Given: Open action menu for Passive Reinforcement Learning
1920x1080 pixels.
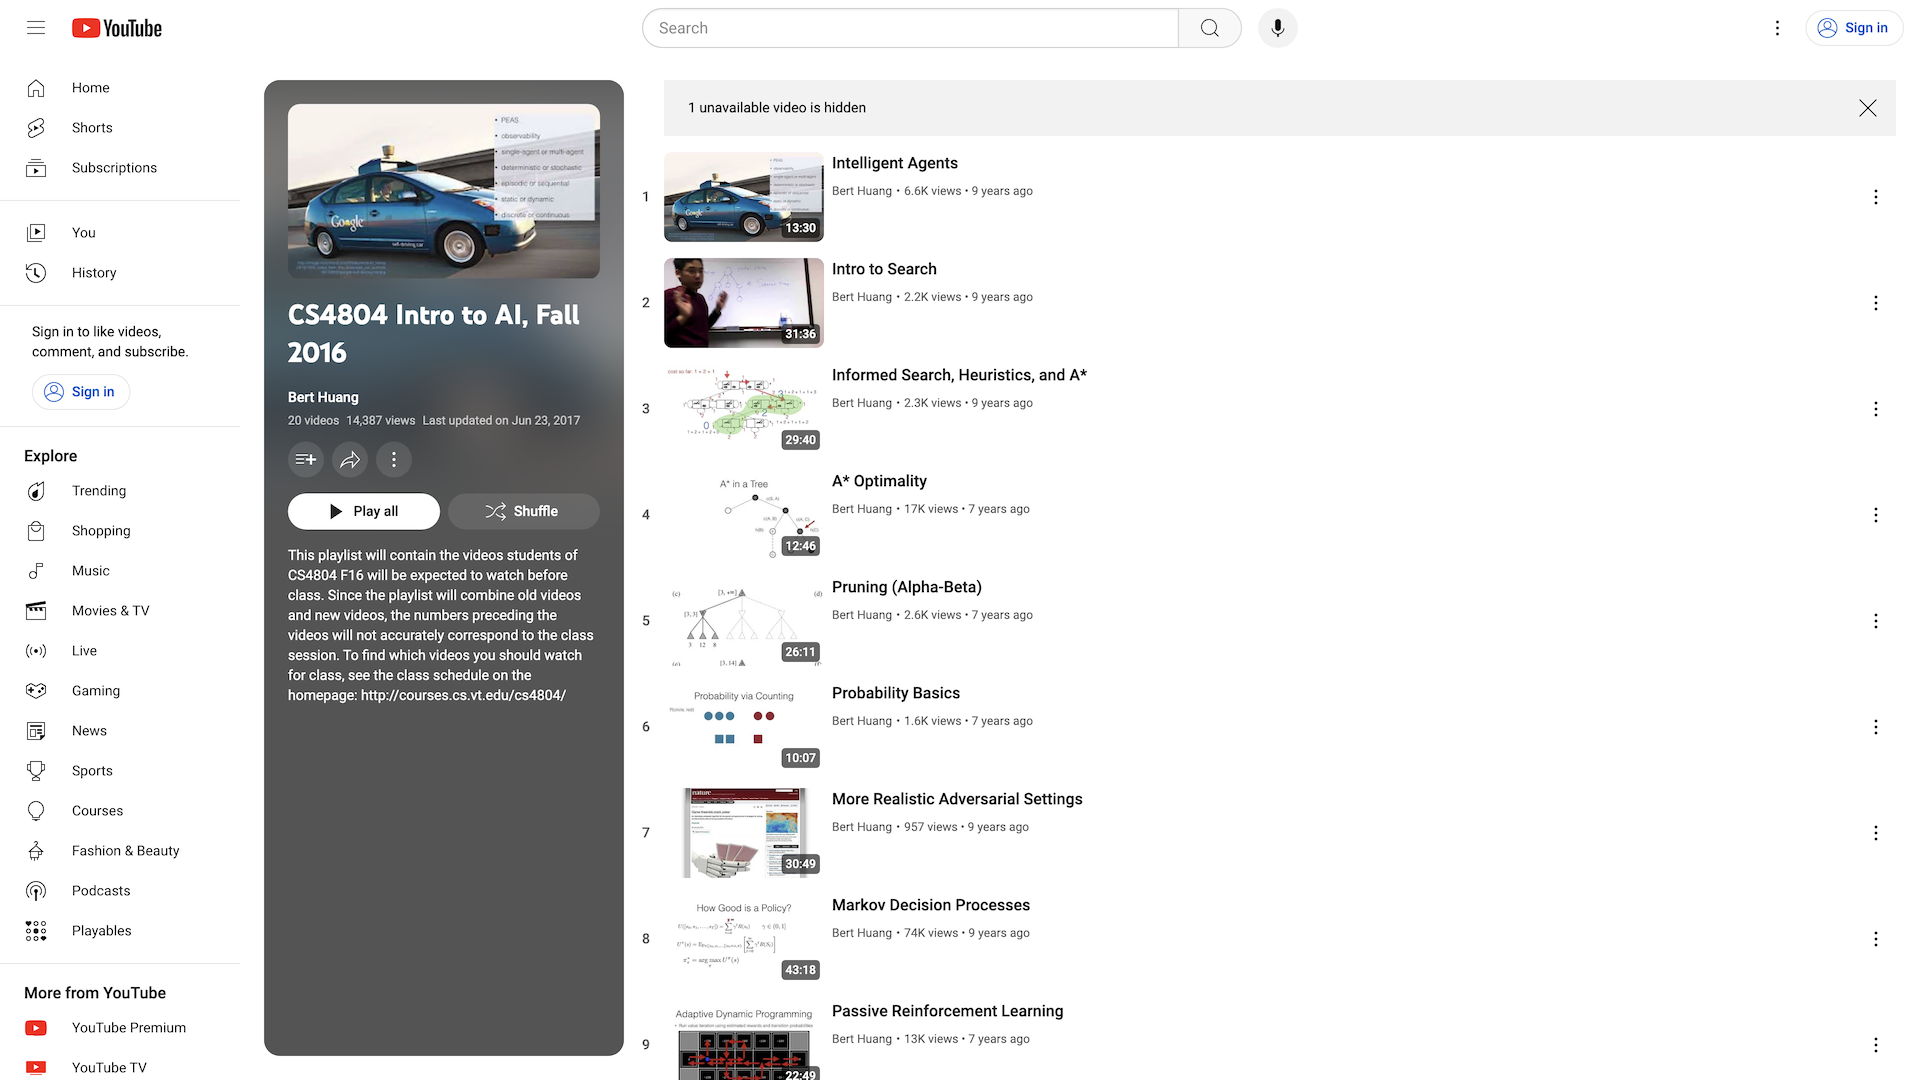Looking at the screenshot, I should tap(1876, 1045).
